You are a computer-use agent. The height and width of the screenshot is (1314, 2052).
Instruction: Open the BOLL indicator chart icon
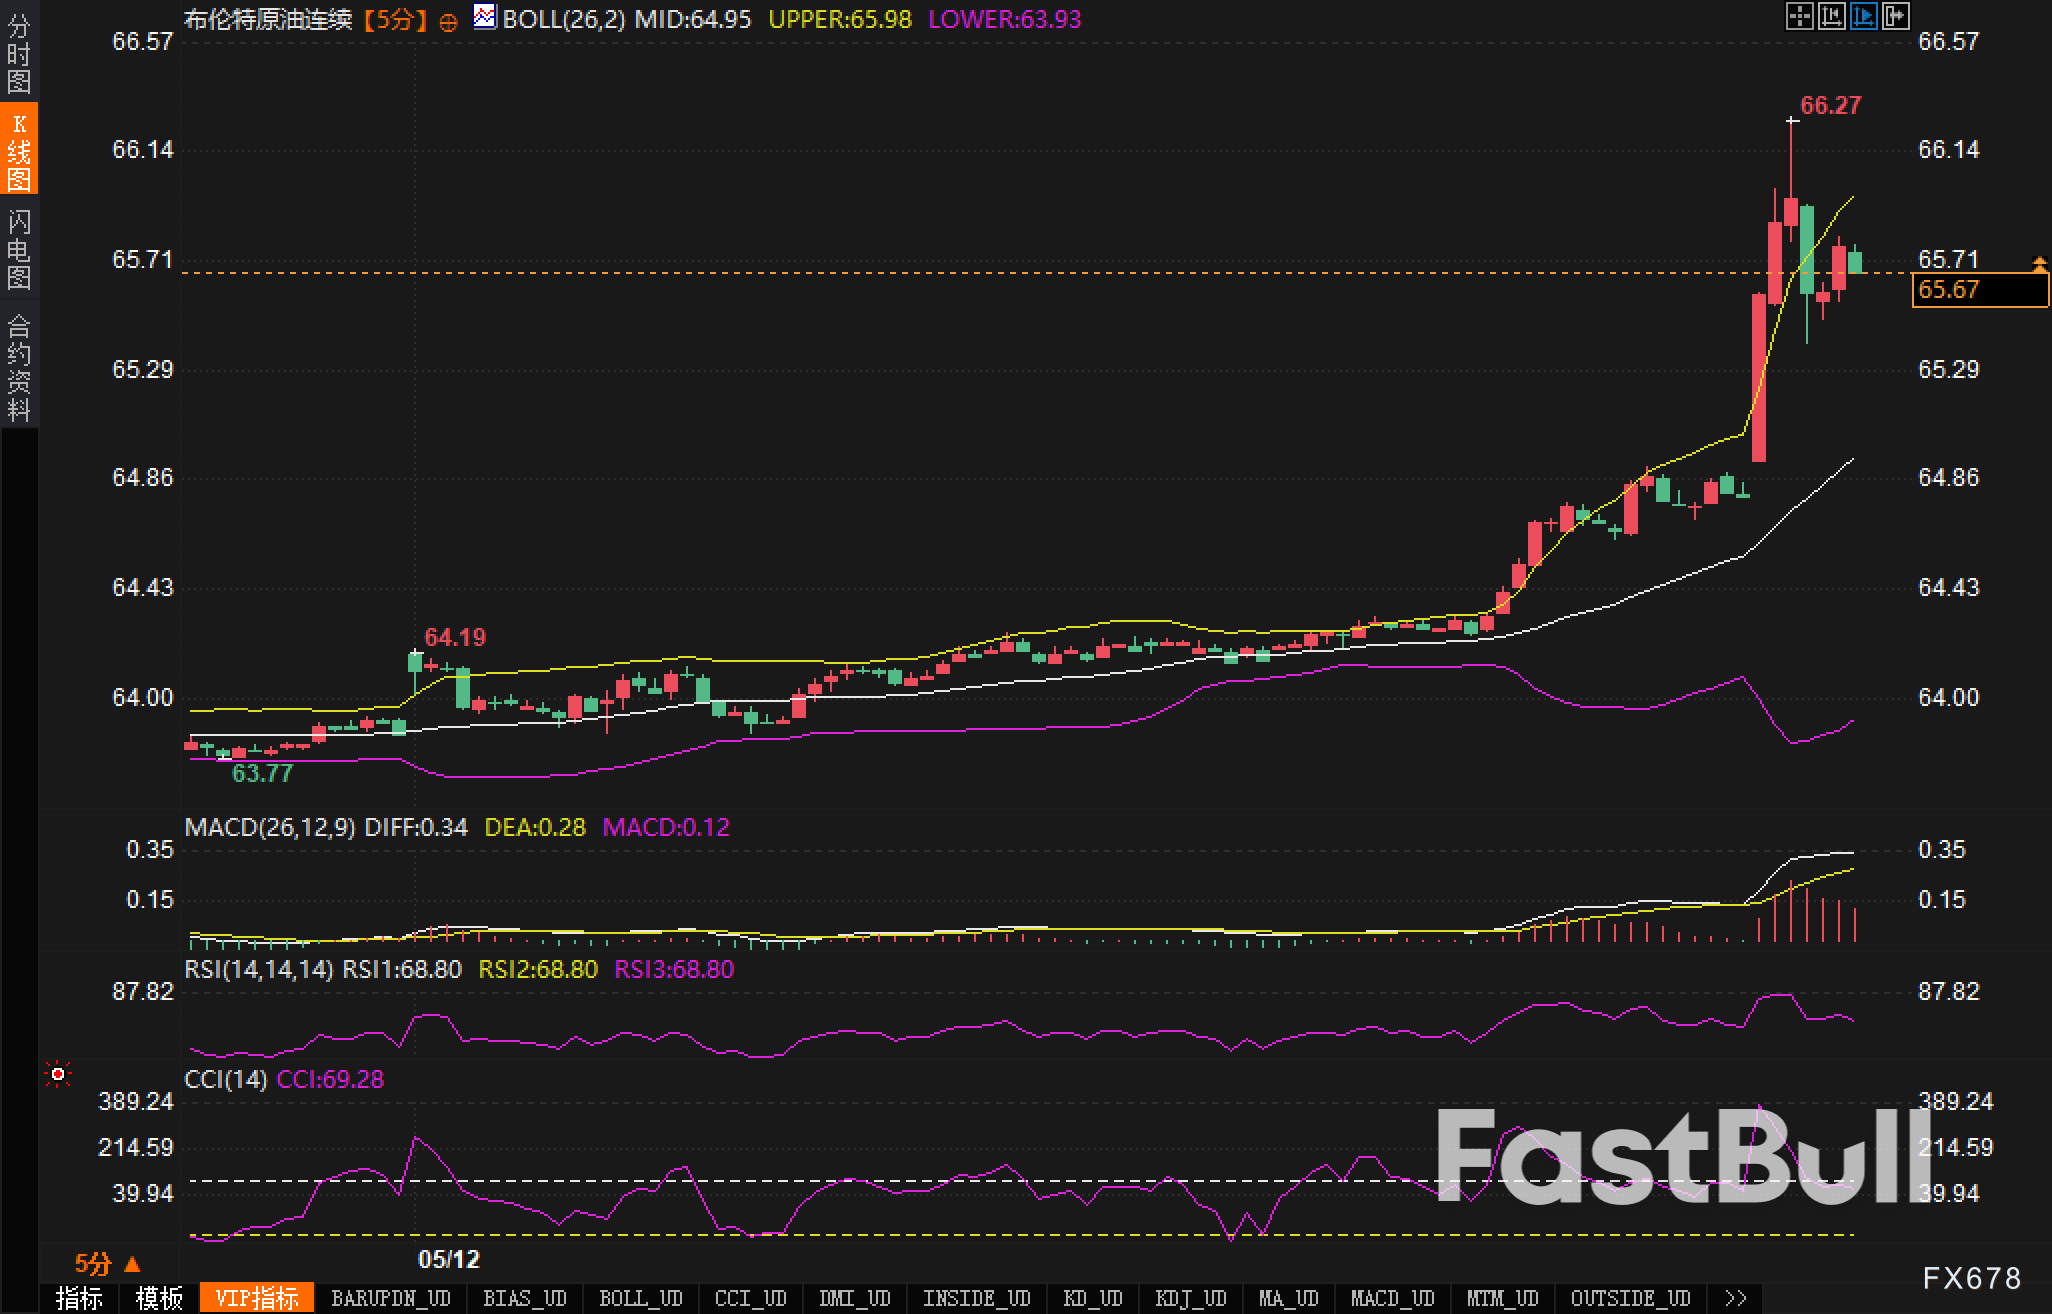click(485, 16)
